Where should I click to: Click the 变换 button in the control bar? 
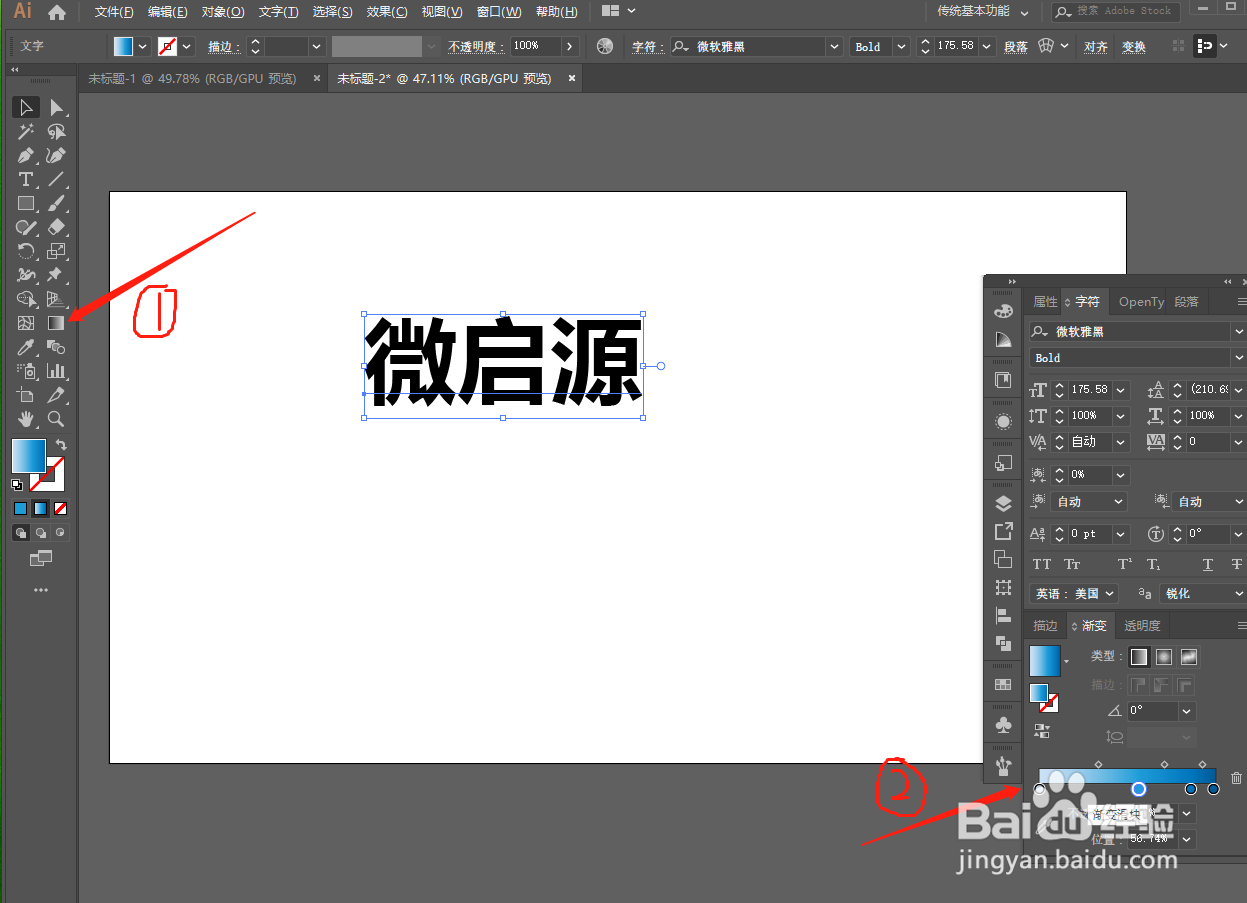point(1133,46)
